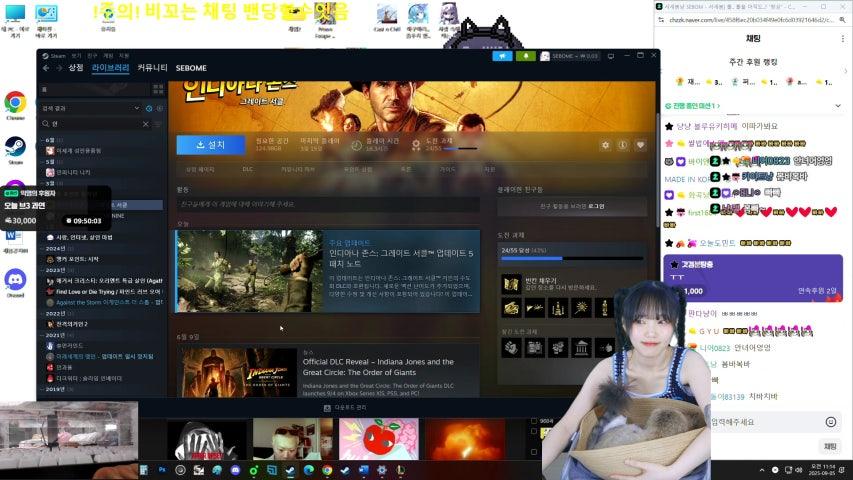Open the library collections grid view icon
Image resolution: width=853 pixels, height=480 pixels.
pos(158,89)
